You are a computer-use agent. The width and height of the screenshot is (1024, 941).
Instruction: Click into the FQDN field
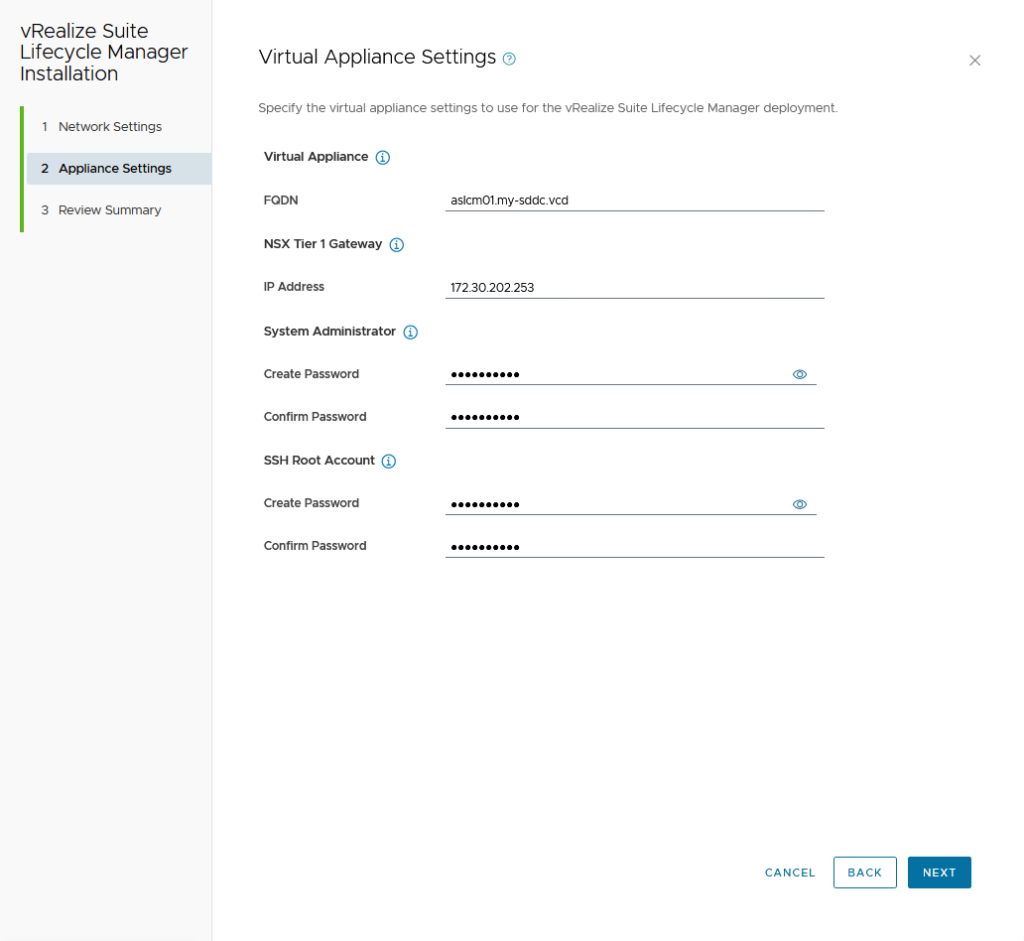(x=634, y=200)
